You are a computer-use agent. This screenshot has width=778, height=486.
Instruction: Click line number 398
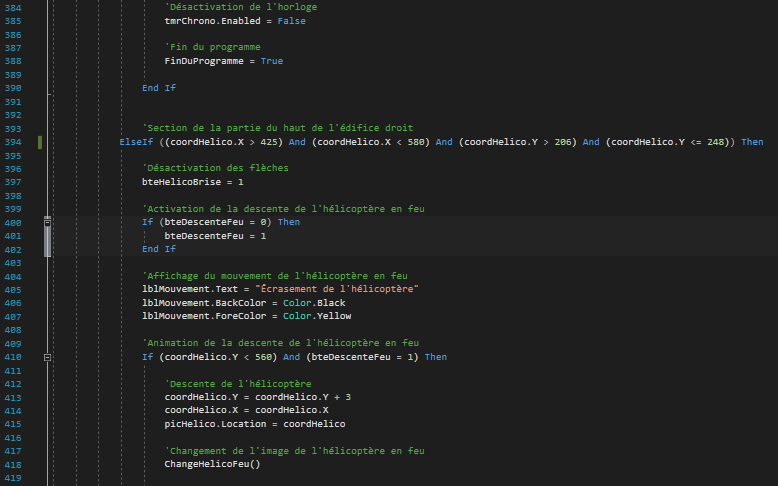coord(13,196)
